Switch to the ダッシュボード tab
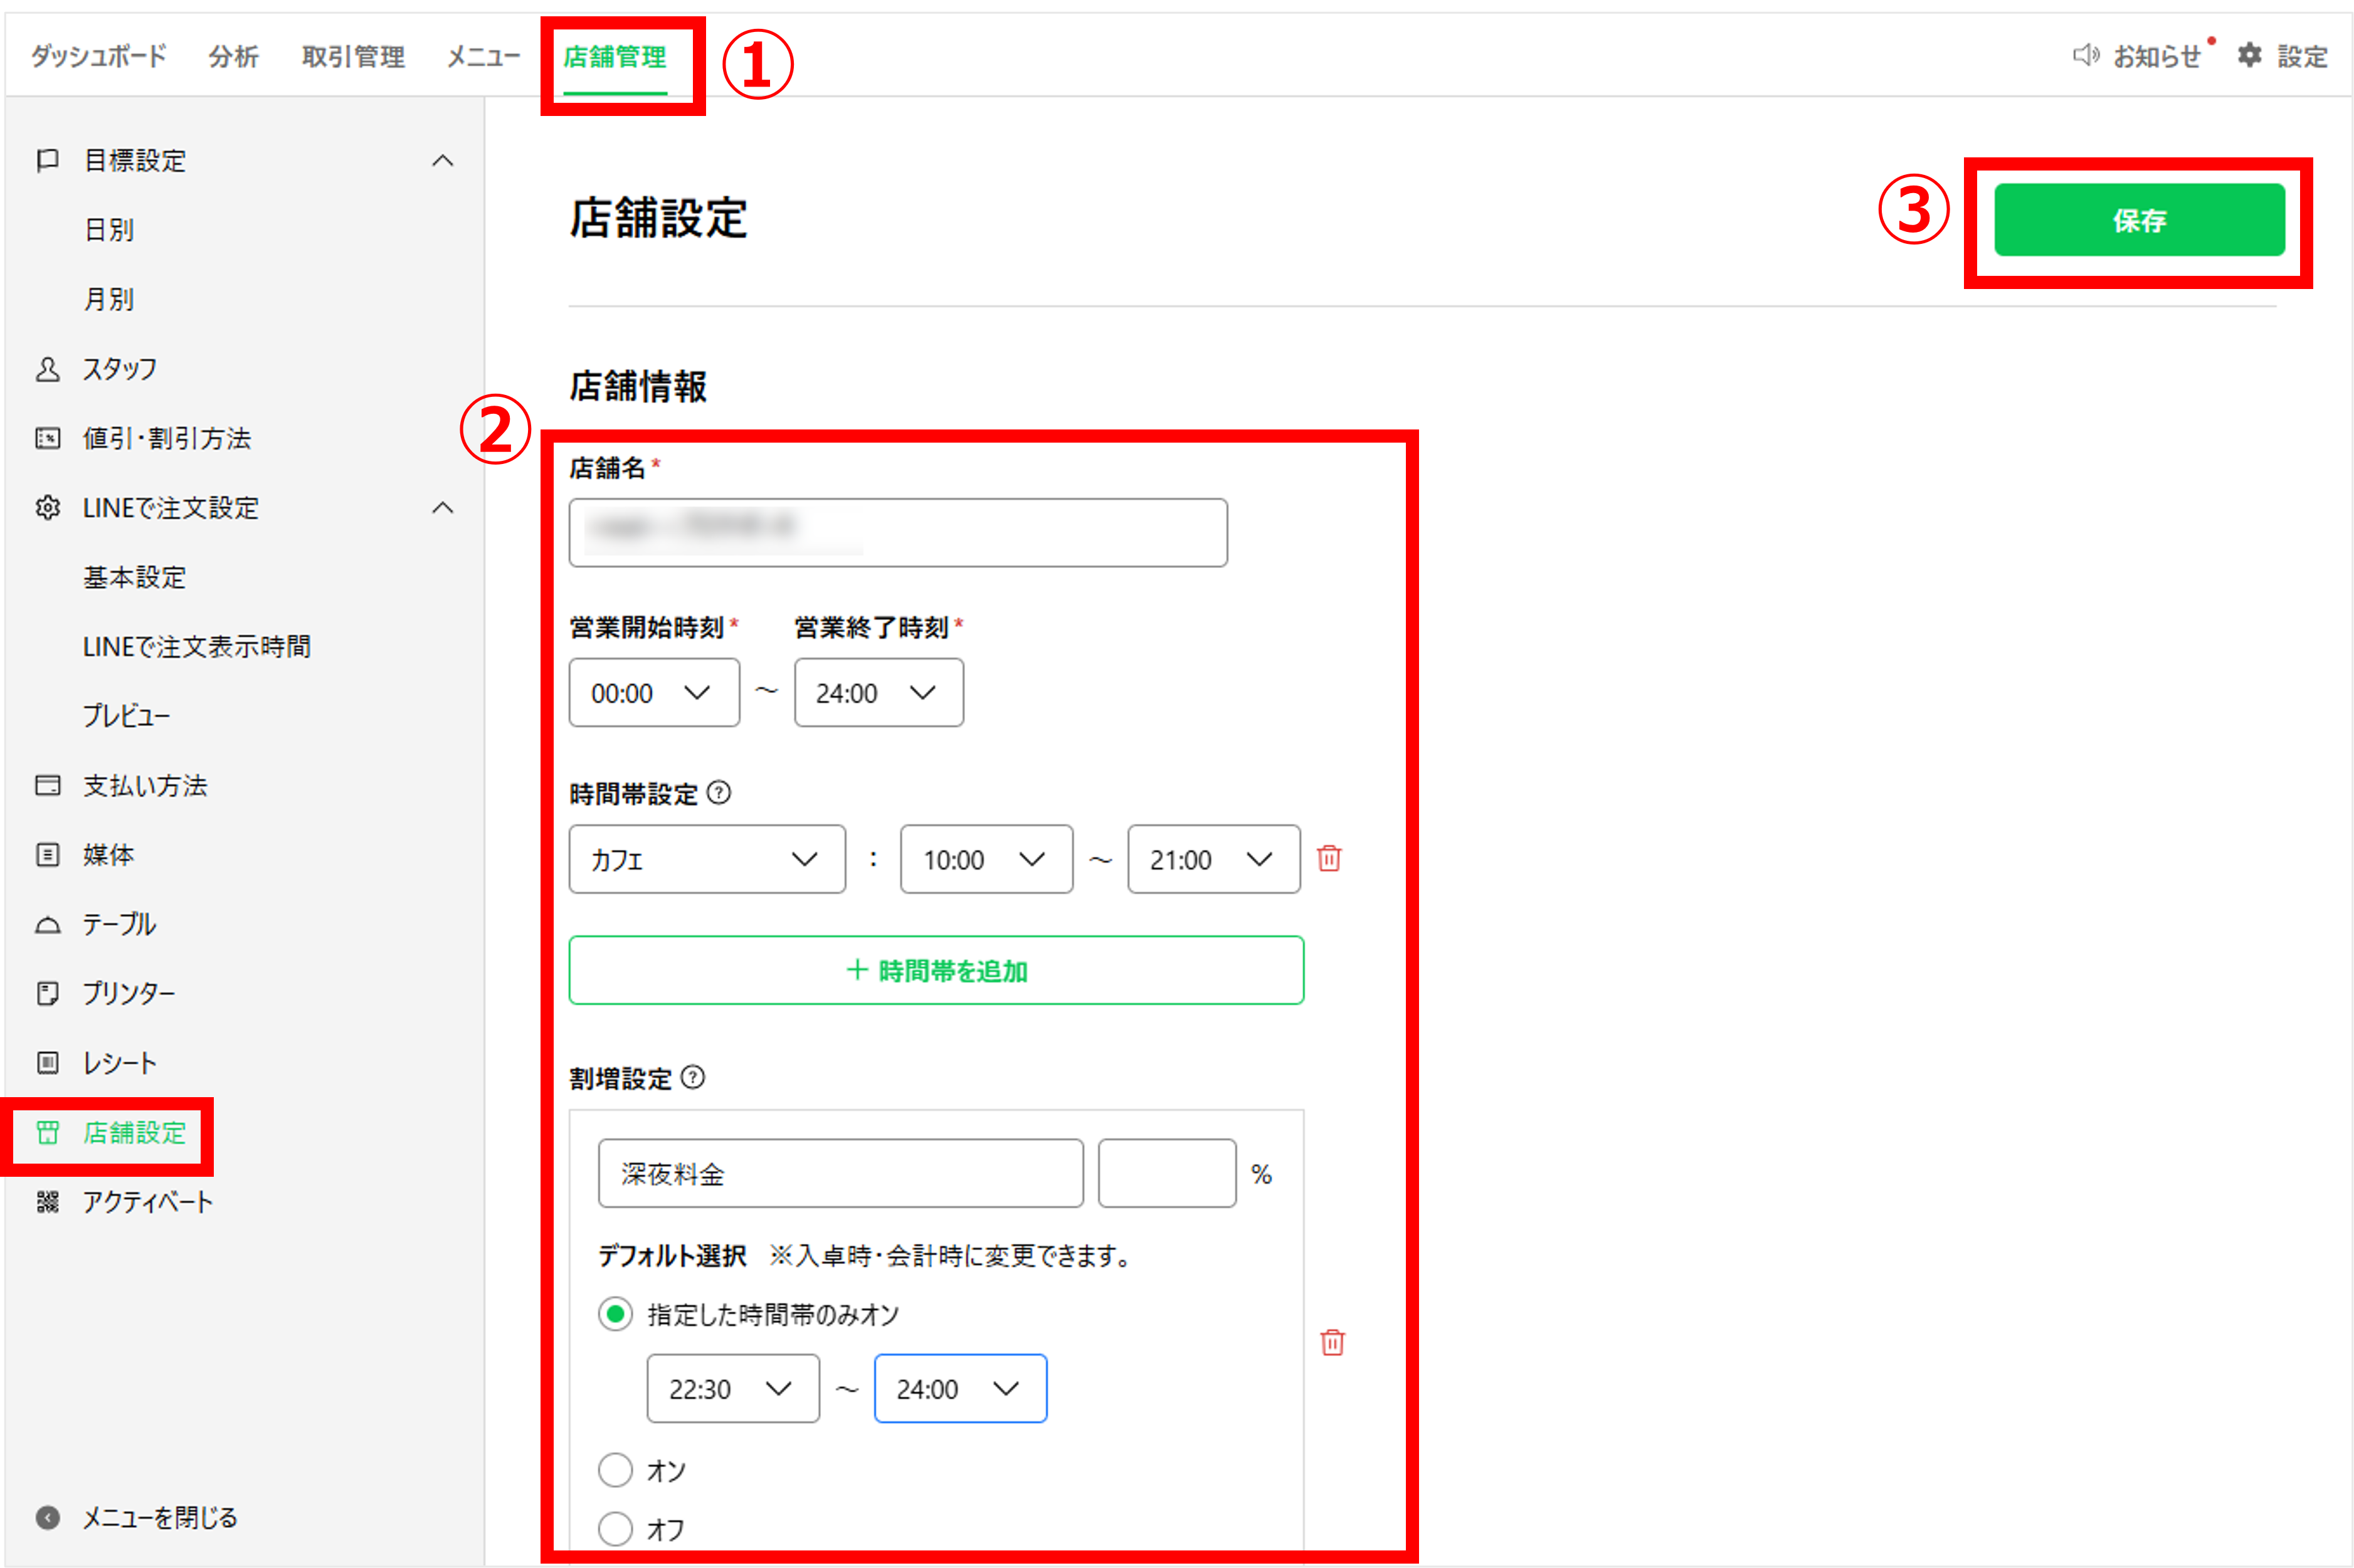Viewport: 2354px width, 1568px height. tap(98, 56)
